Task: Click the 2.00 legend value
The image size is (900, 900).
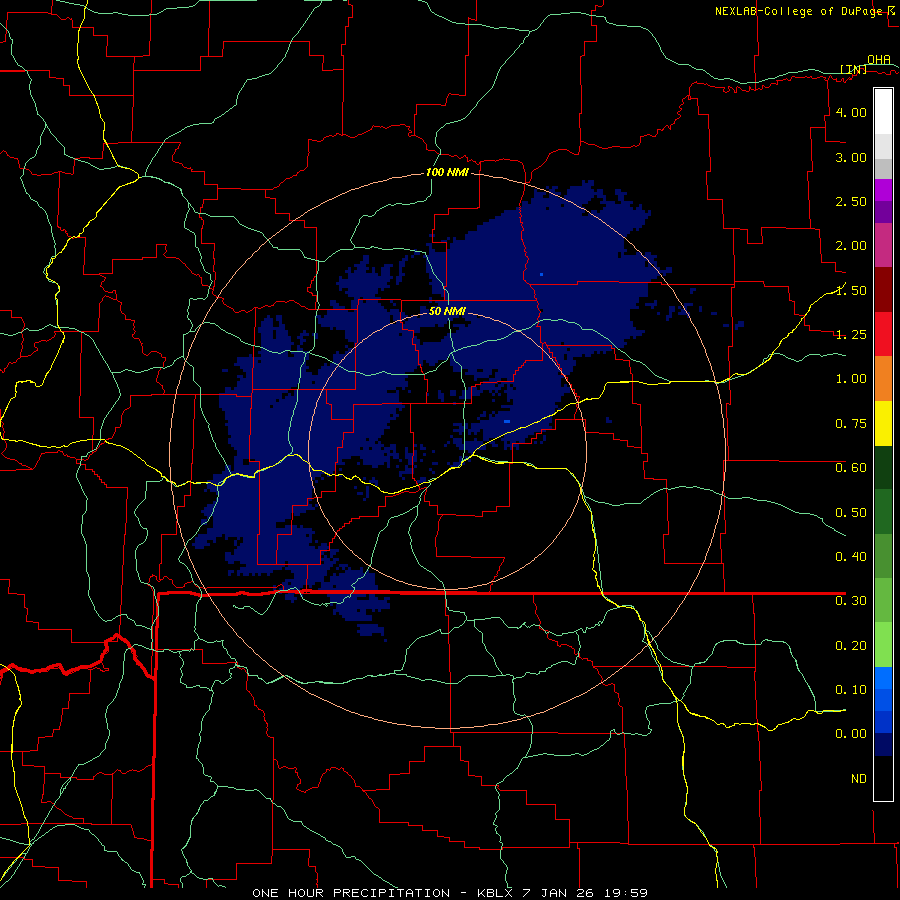Action: pyautogui.click(x=851, y=246)
